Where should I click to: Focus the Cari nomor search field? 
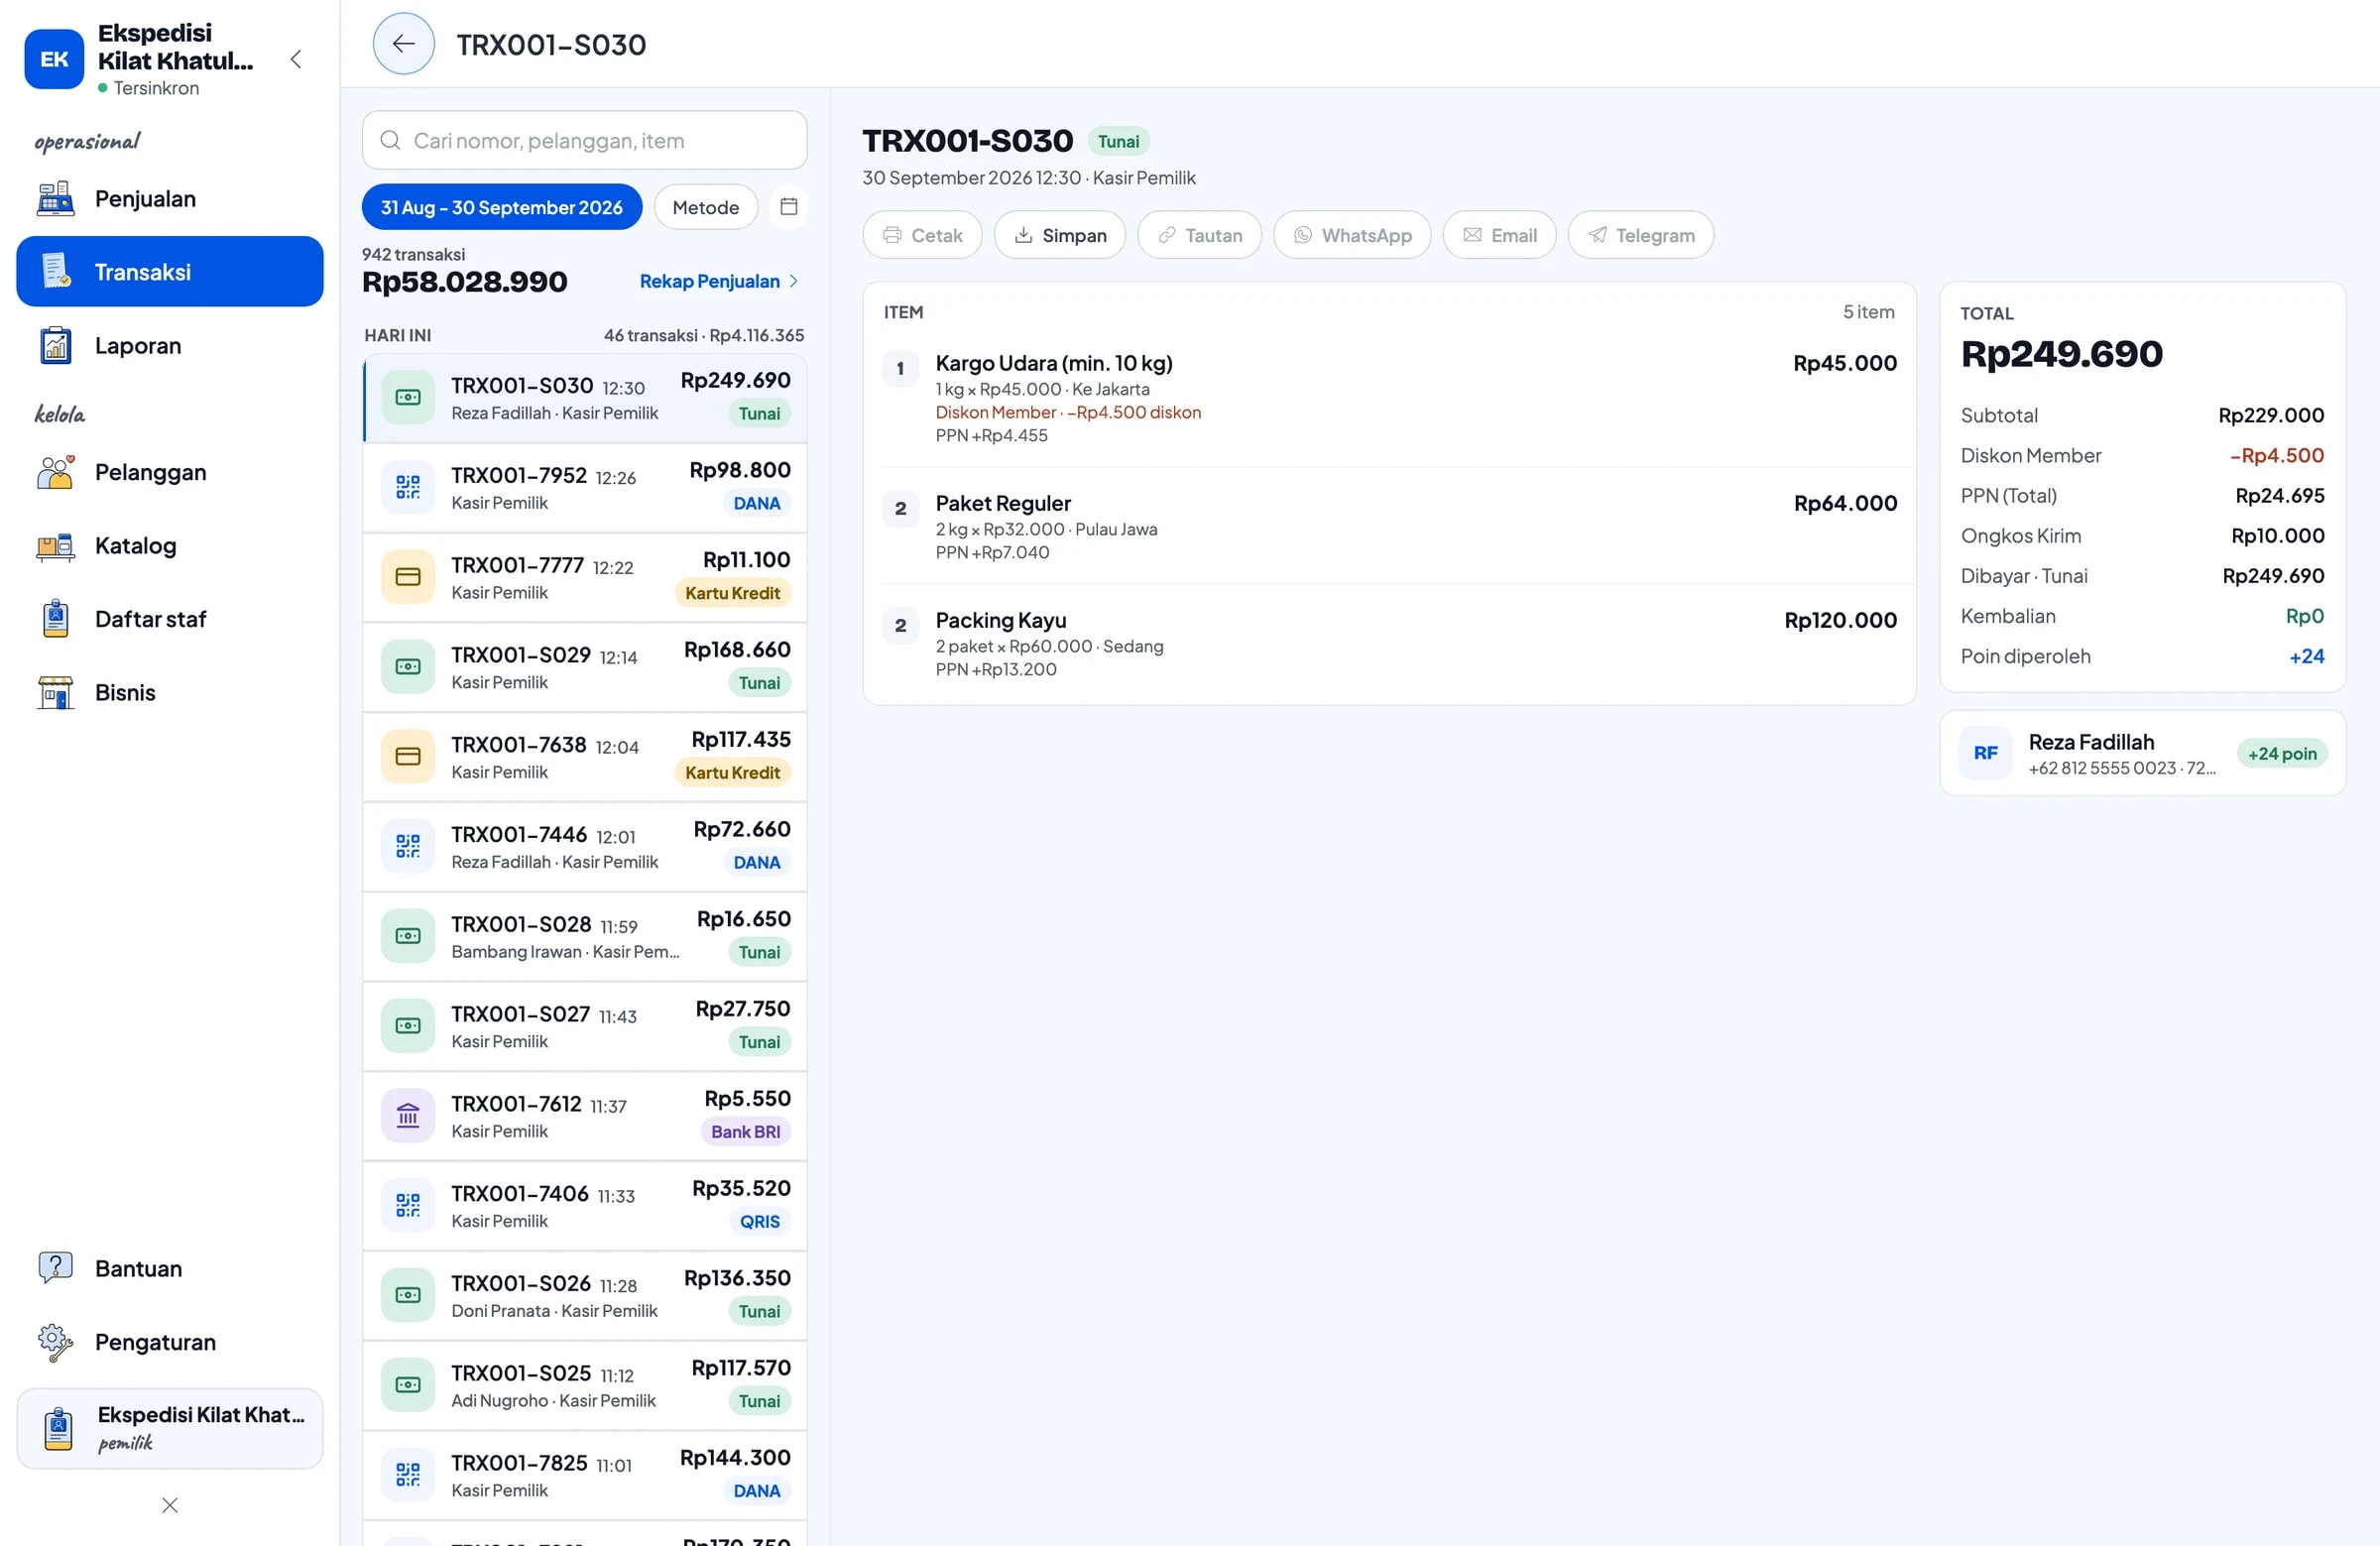point(584,141)
